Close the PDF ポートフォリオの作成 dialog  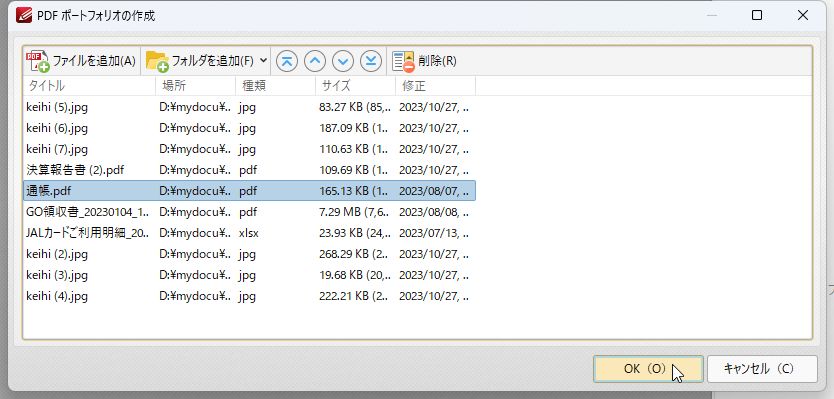803,16
